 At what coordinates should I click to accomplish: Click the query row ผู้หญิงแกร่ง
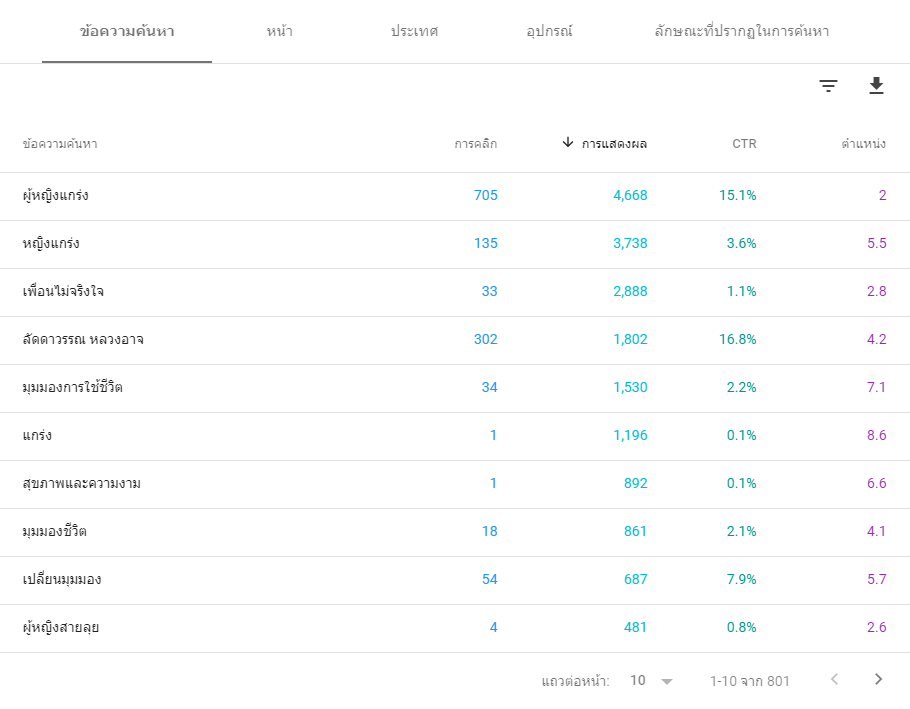(x=455, y=196)
